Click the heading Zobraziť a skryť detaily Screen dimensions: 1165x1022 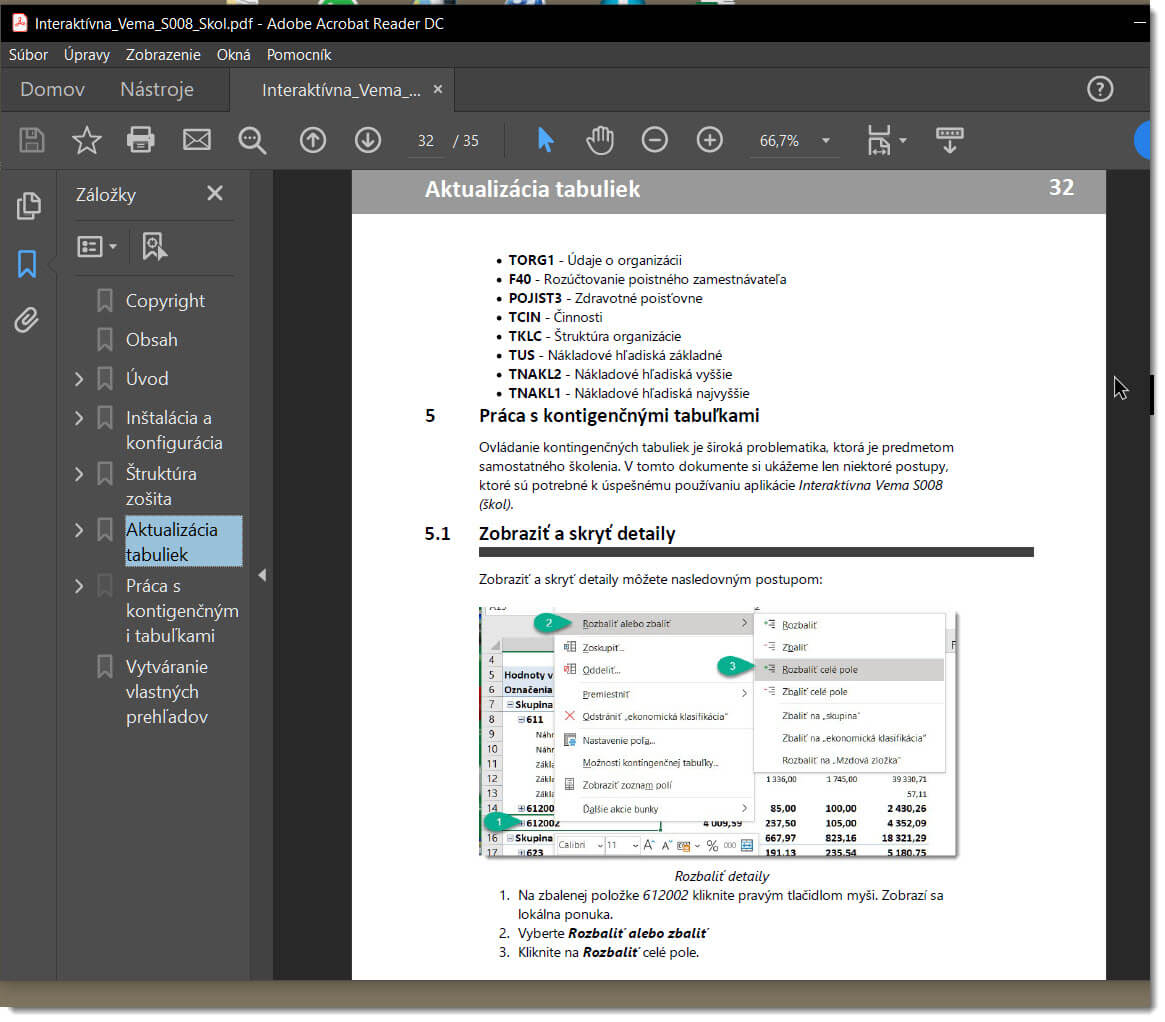tap(577, 534)
